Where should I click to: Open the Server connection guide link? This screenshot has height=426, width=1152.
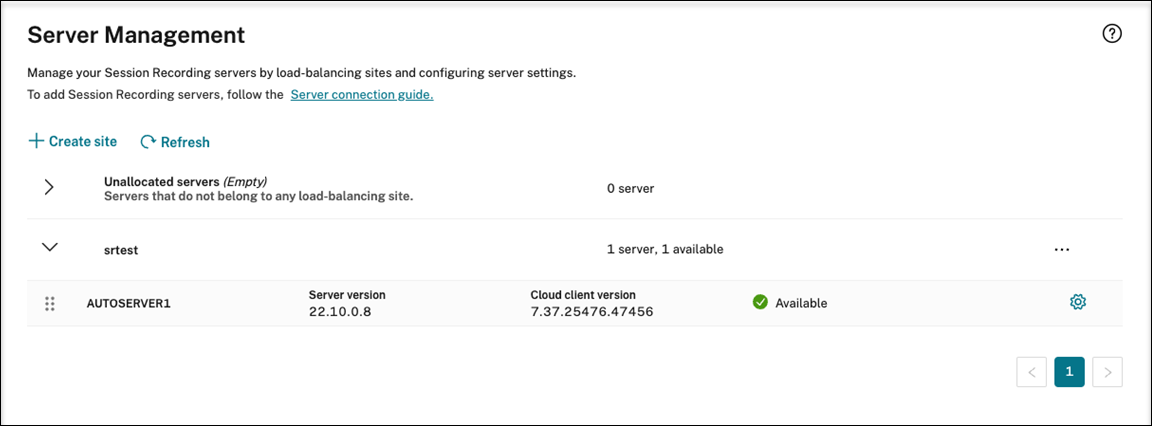pos(362,95)
